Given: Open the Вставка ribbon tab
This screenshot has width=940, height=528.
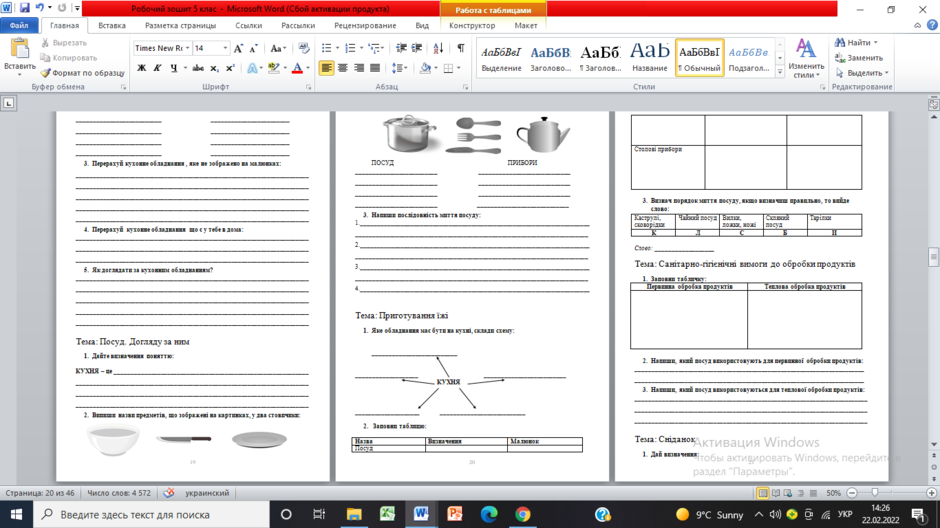Looking at the screenshot, I should [112, 26].
